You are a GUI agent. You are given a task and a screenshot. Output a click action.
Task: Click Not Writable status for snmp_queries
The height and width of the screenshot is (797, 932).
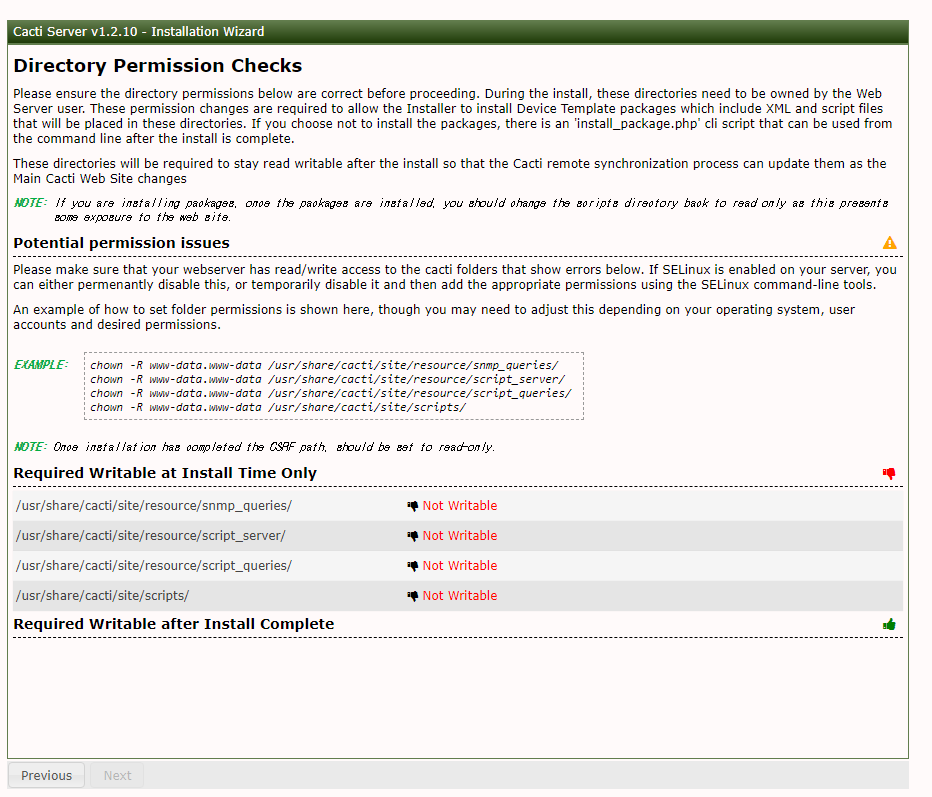(x=459, y=506)
